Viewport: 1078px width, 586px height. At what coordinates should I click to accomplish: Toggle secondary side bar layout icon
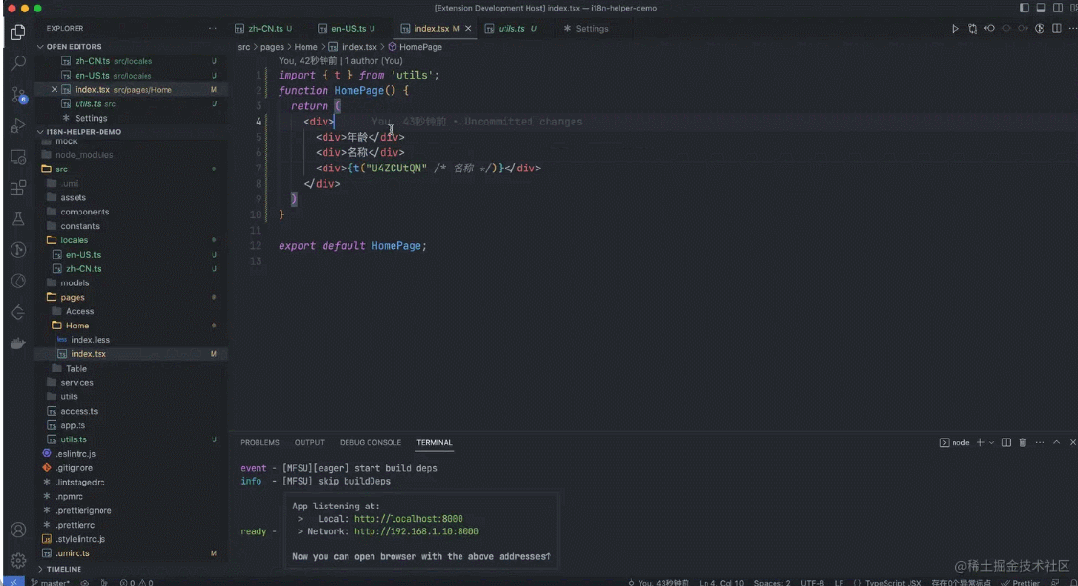click(1057, 8)
